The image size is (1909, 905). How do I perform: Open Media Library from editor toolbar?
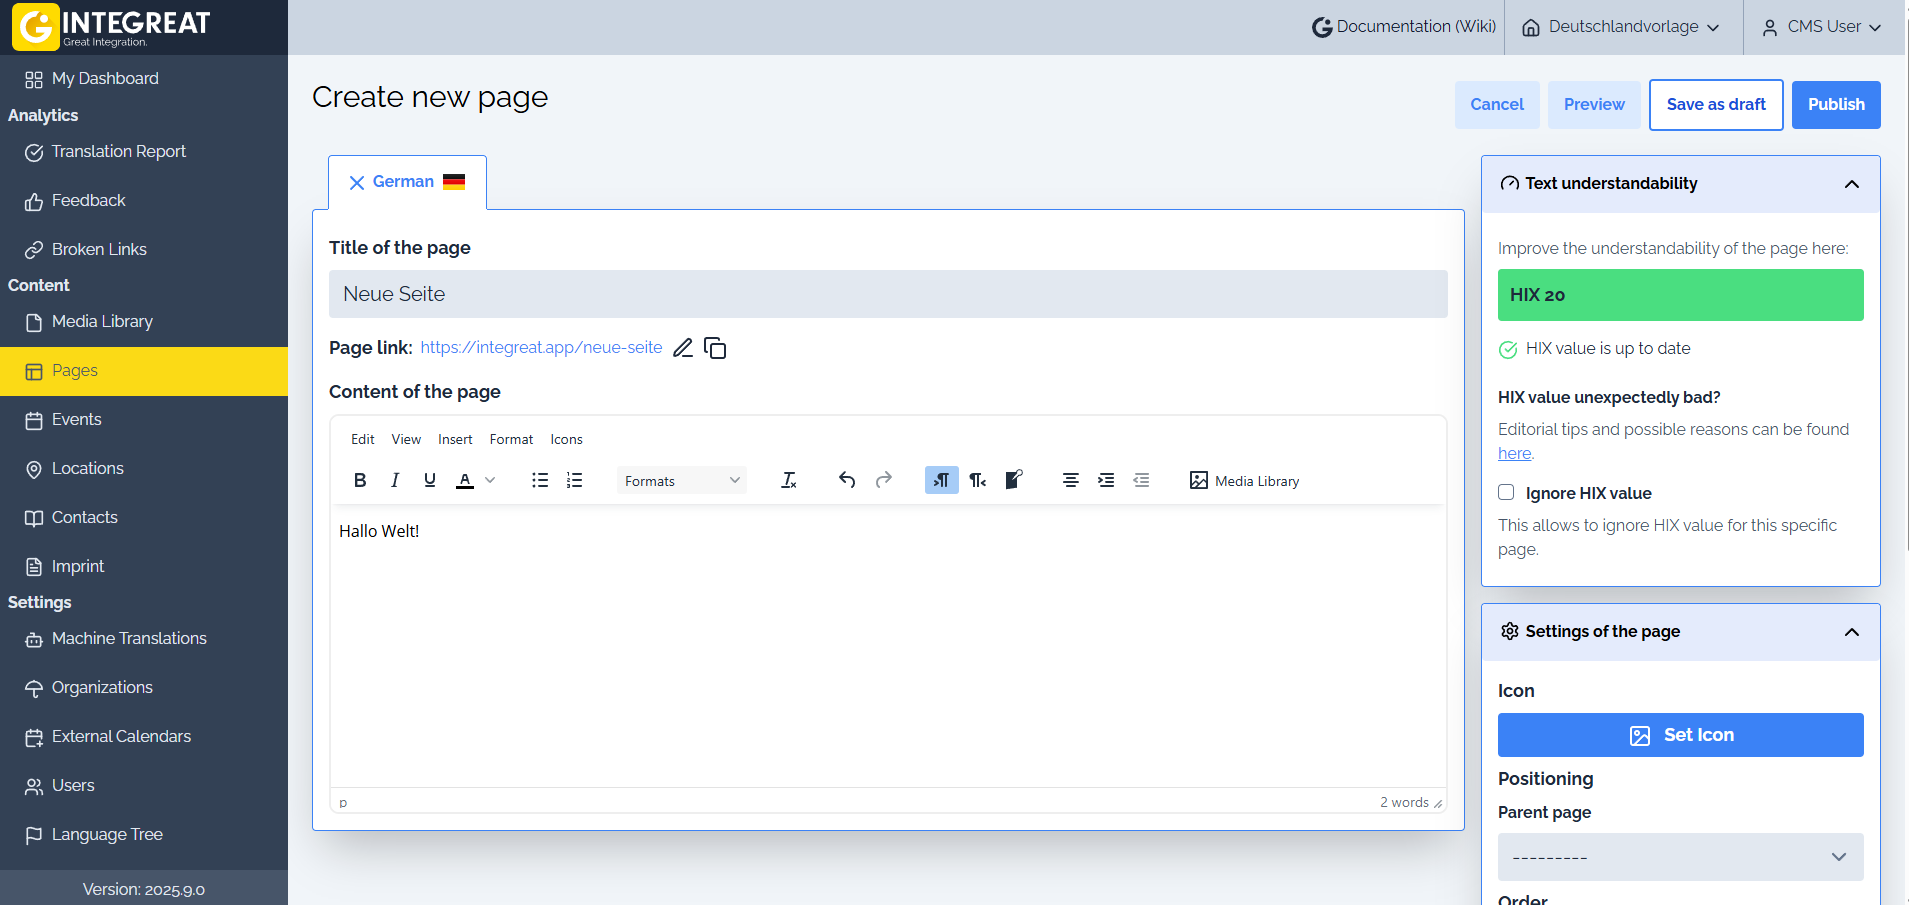point(1245,481)
